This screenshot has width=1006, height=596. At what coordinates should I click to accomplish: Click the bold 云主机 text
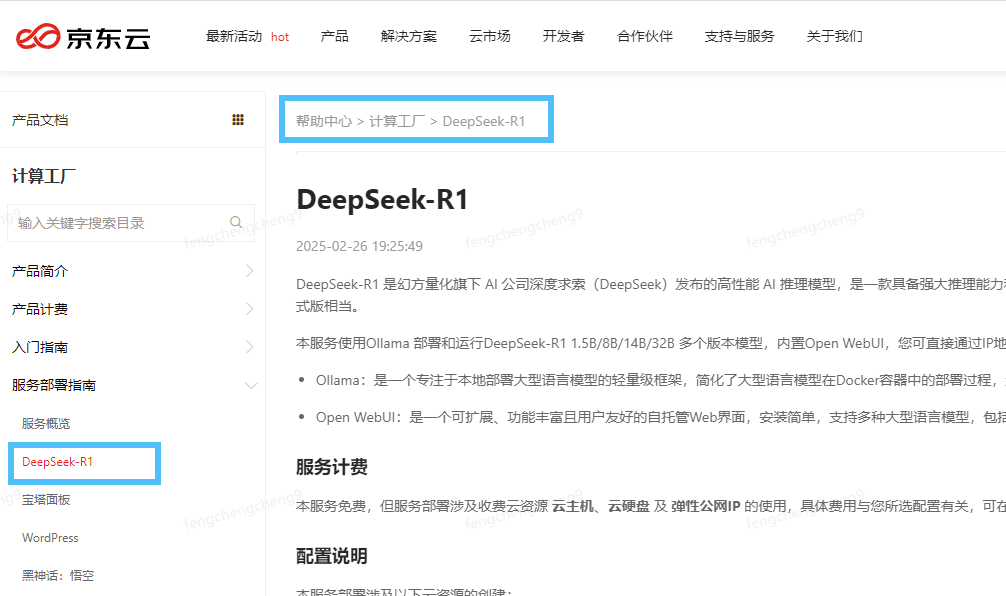point(573,506)
